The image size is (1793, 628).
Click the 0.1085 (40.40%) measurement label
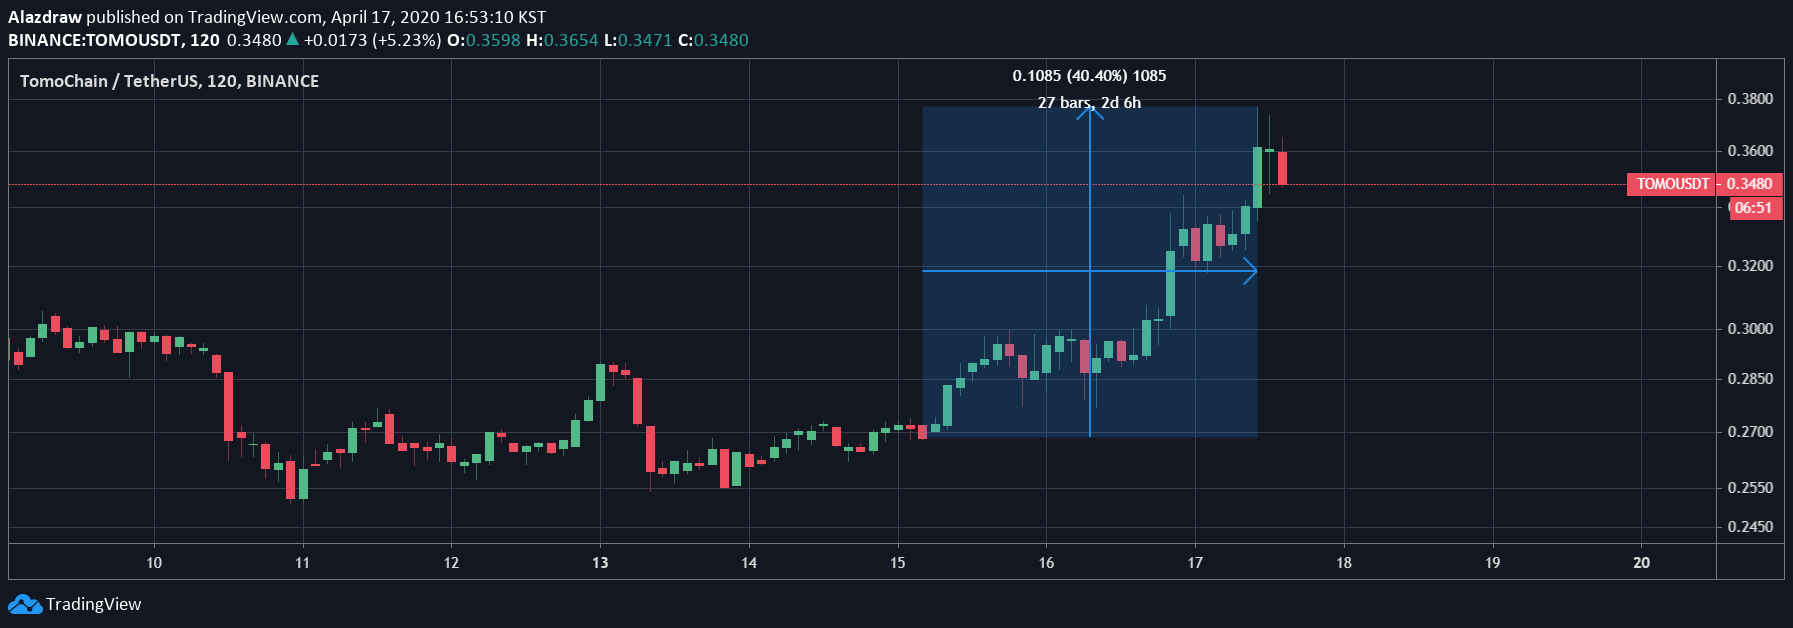tap(1089, 76)
